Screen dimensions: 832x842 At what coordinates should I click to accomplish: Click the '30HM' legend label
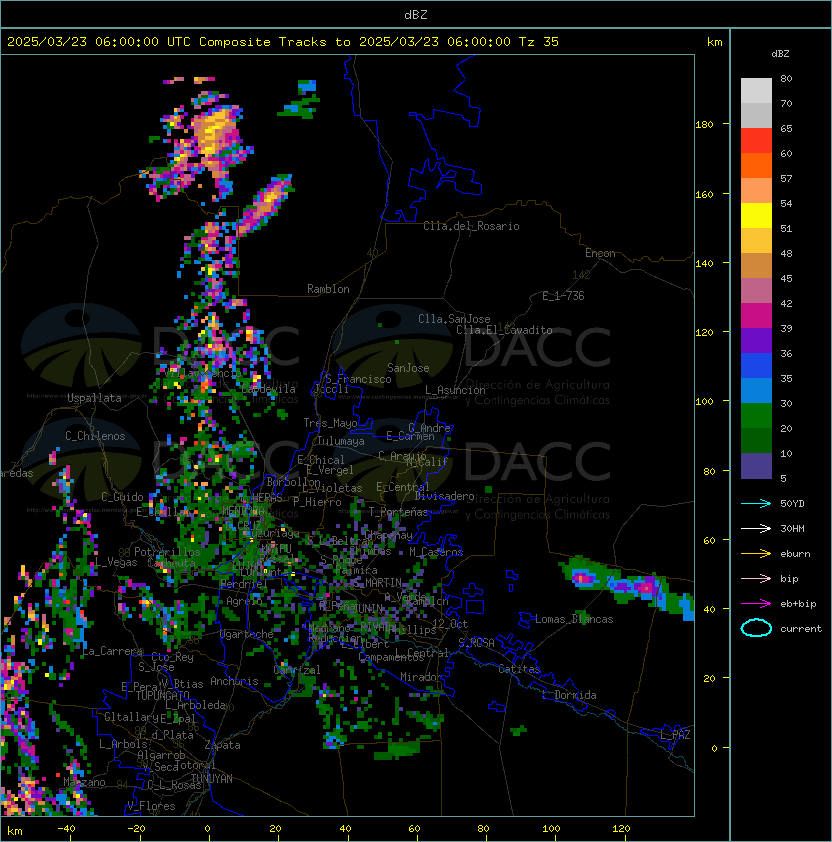(x=792, y=528)
